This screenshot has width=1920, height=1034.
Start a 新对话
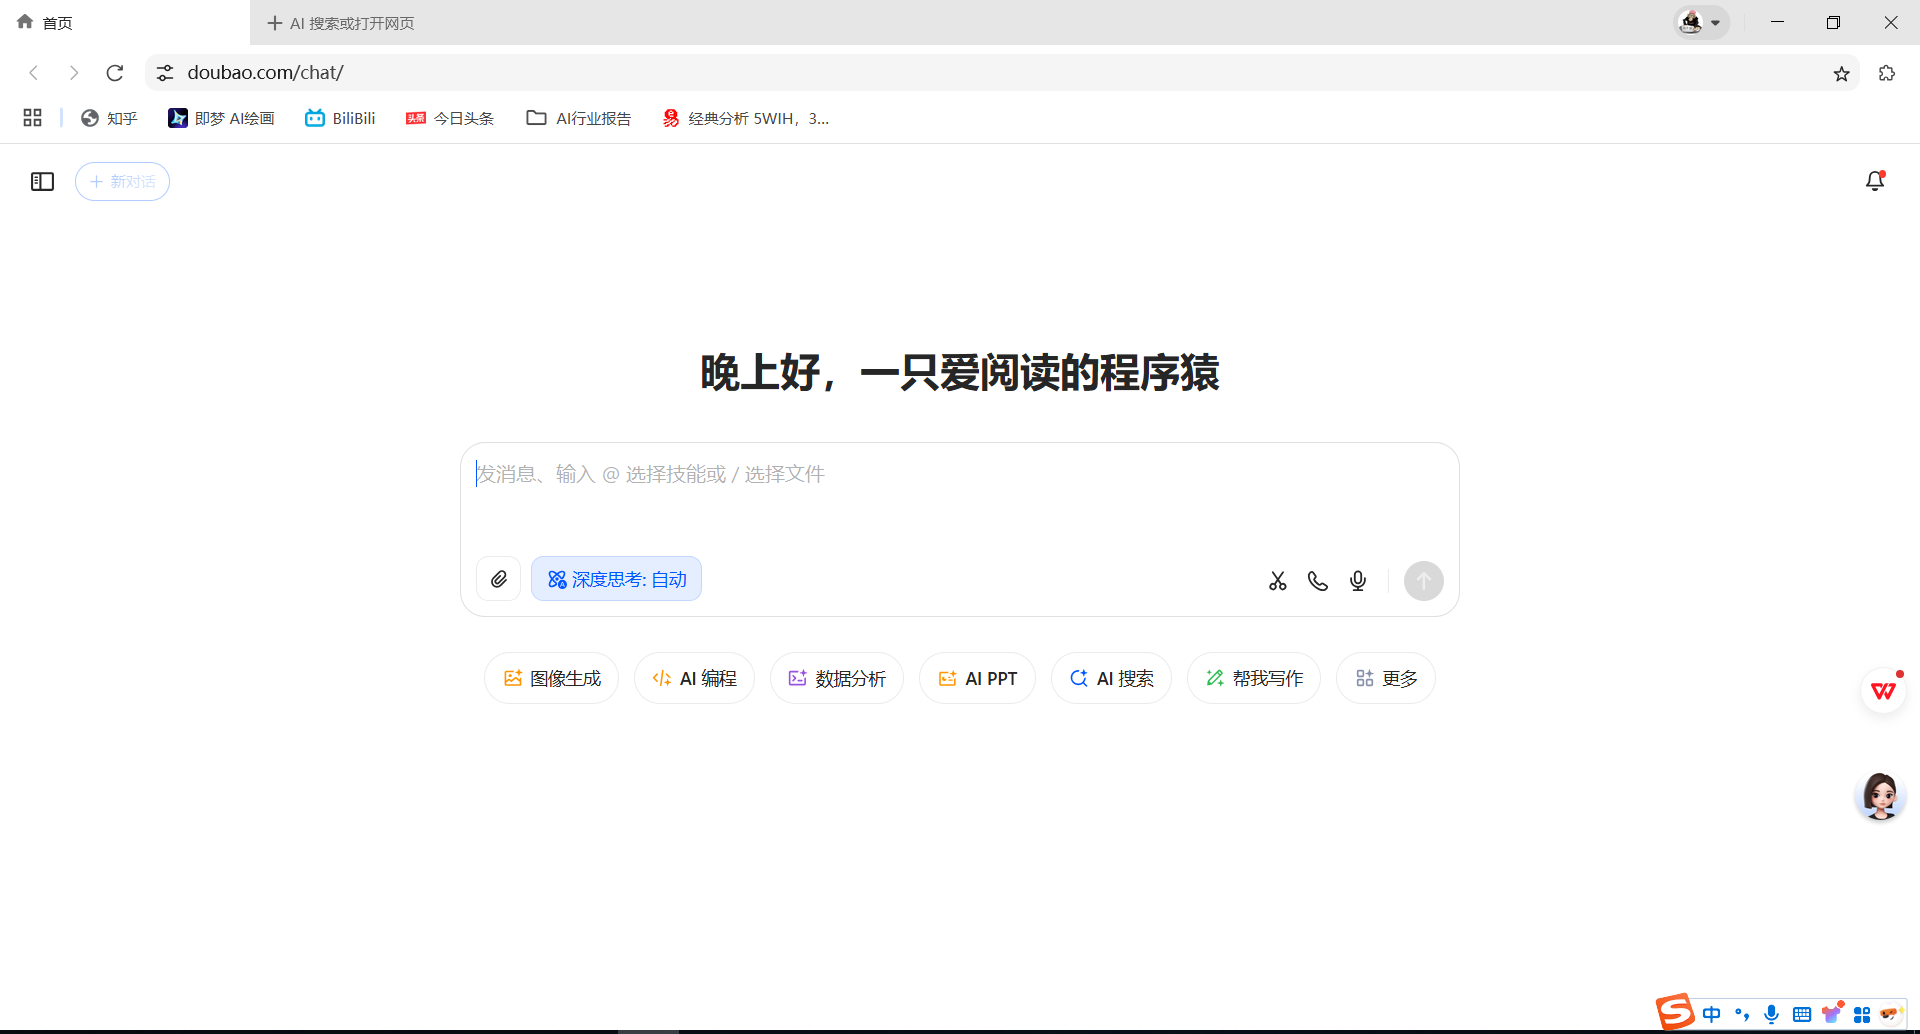[122, 181]
